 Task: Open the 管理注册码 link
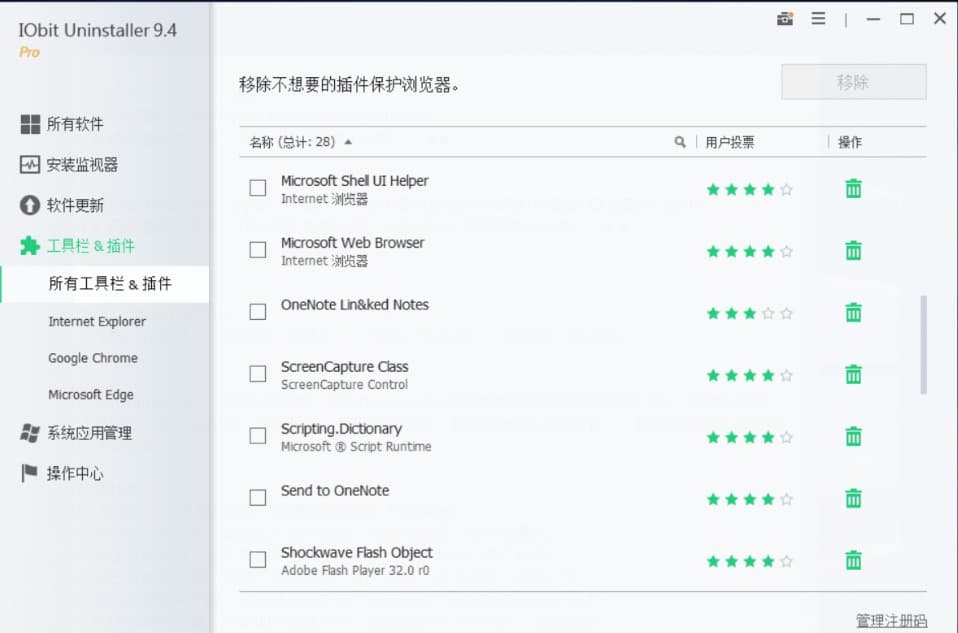click(891, 621)
